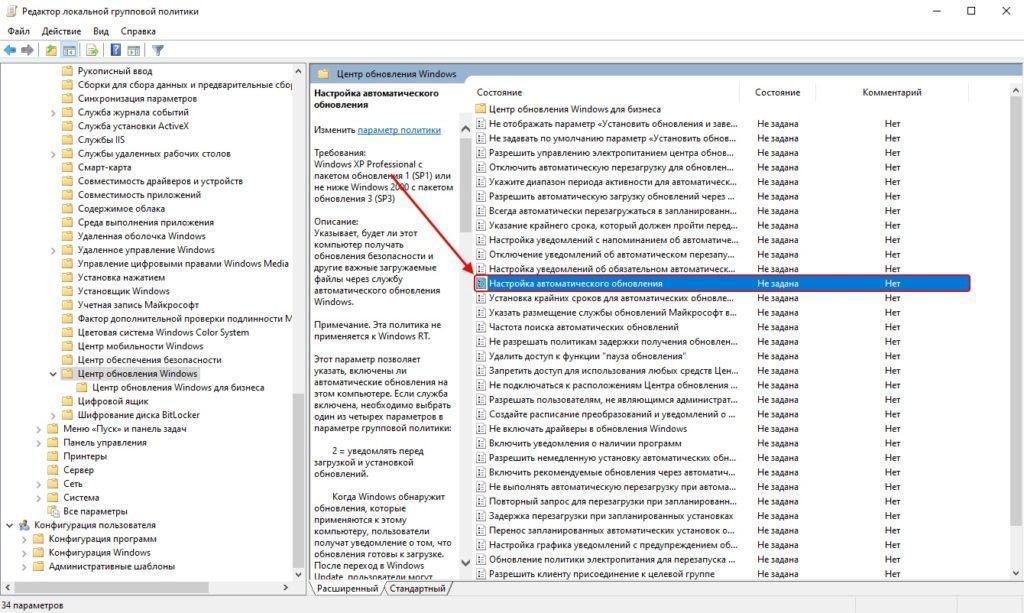Click the tree pane scroll-down arrow
1024x613 pixels.
pos(298,574)
